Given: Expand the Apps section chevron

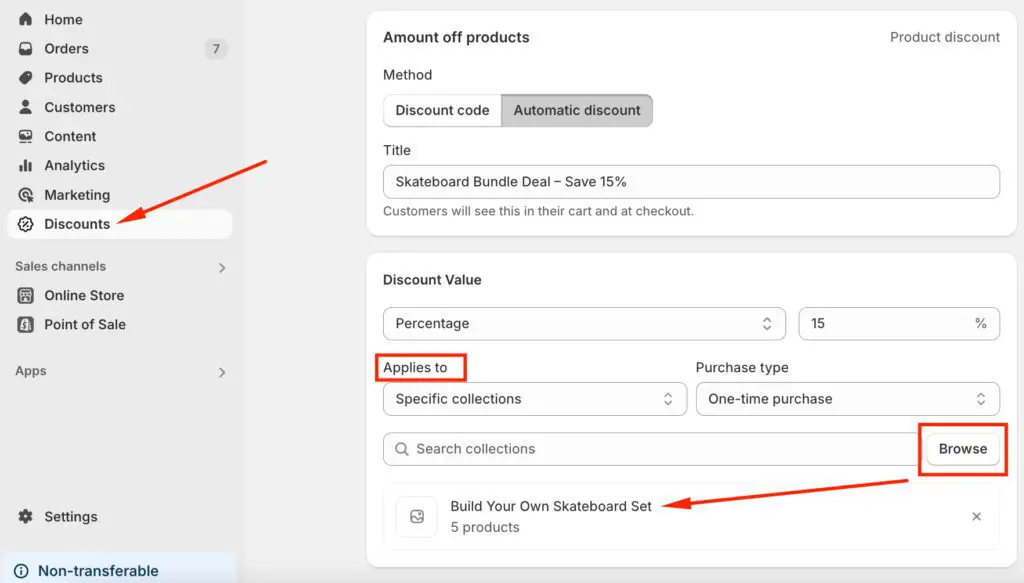Looking at the screenshot, I should pos(222,372).
